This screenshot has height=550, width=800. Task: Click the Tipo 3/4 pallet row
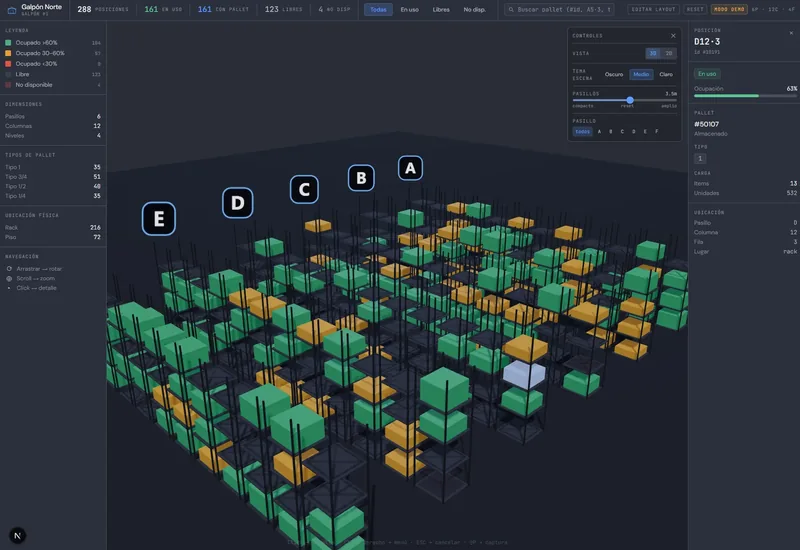(x=53, y=177)
